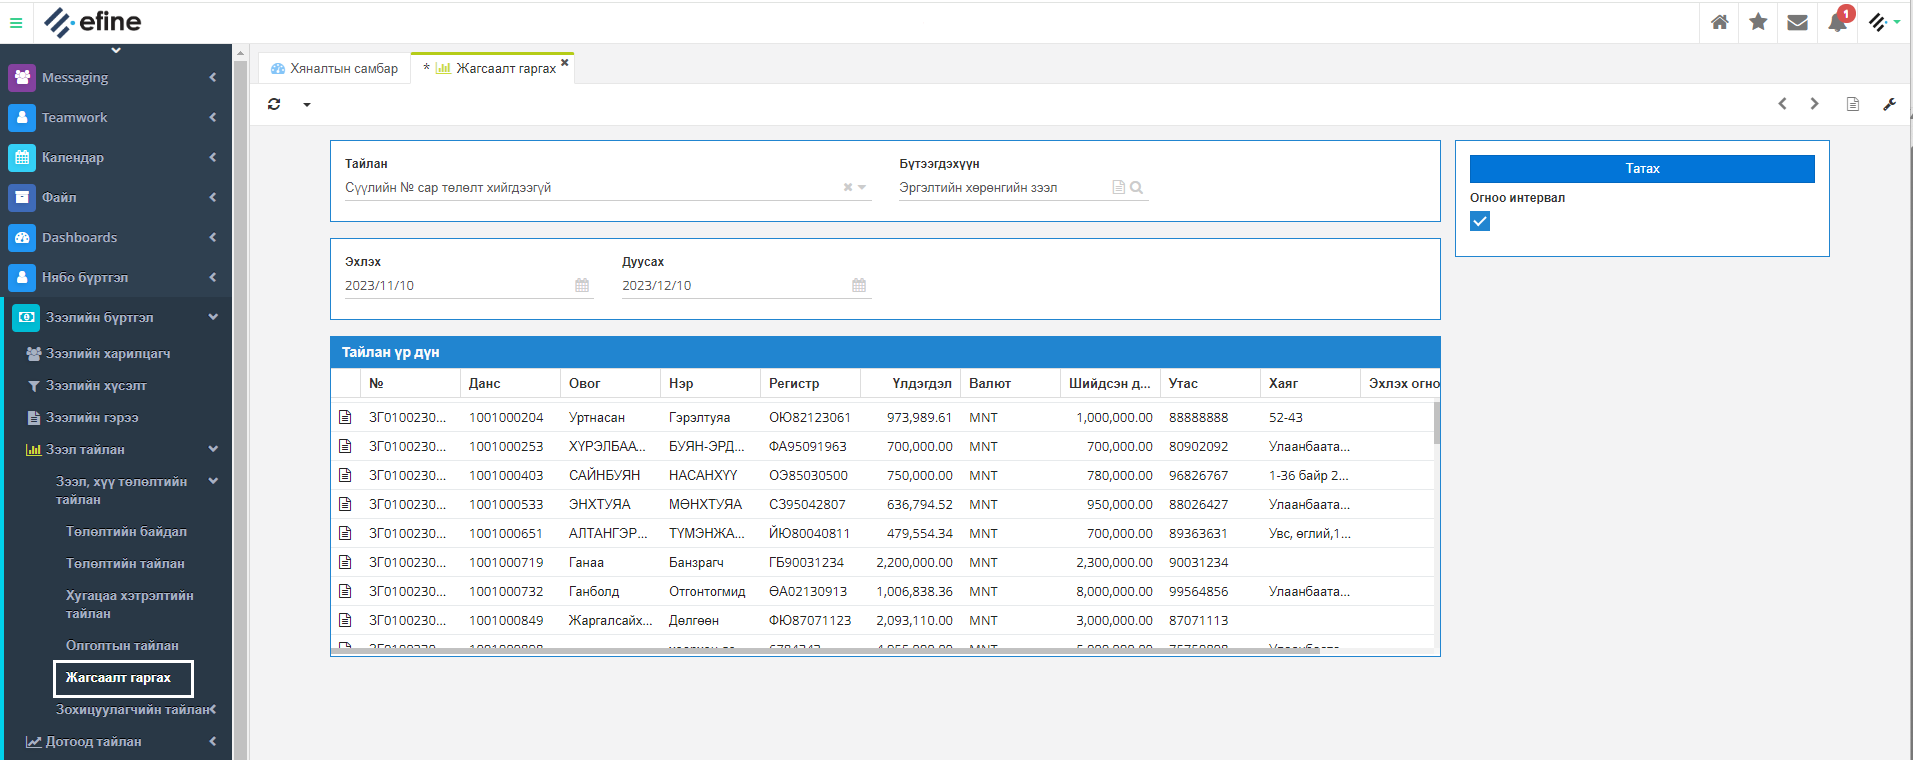Image resolution: width=1913 pixels, height=760 pixels.
Task: Open Зээлийн гэрээ menu item
Action: (x=92, y=417)
